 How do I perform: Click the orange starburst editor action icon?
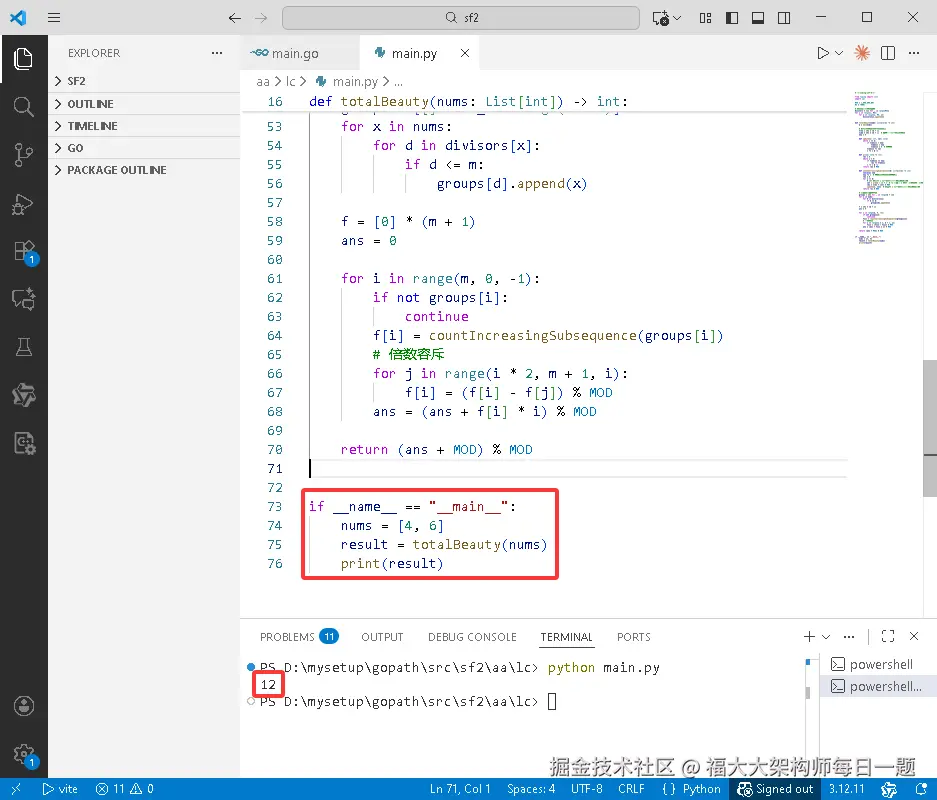coord(862,53)
